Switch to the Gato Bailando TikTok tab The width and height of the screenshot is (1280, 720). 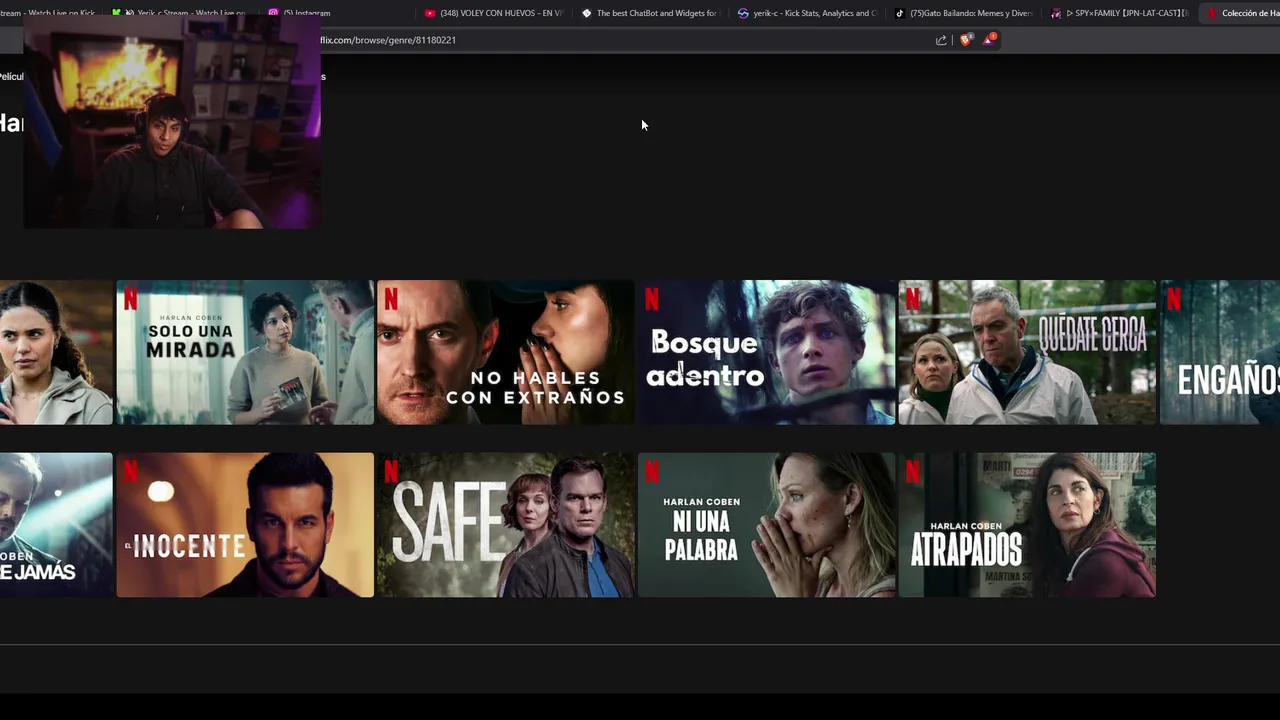(x=964, y=13)
